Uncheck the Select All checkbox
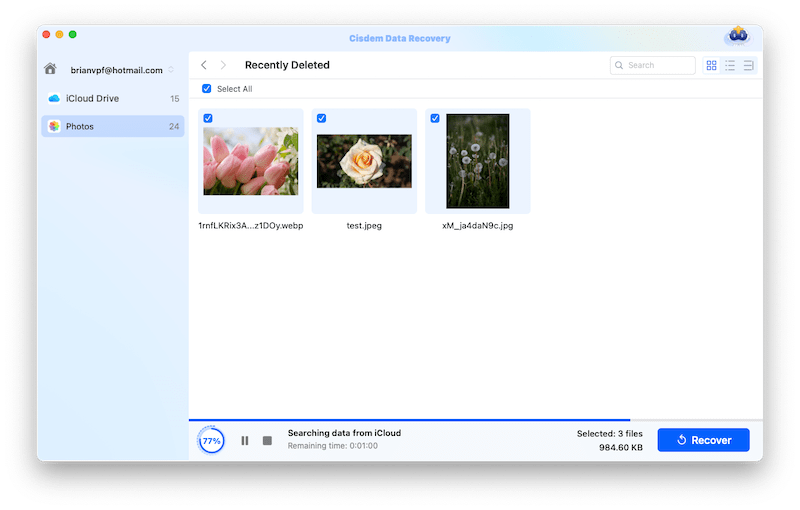This screenshot has width=800, height=510. 207,89
